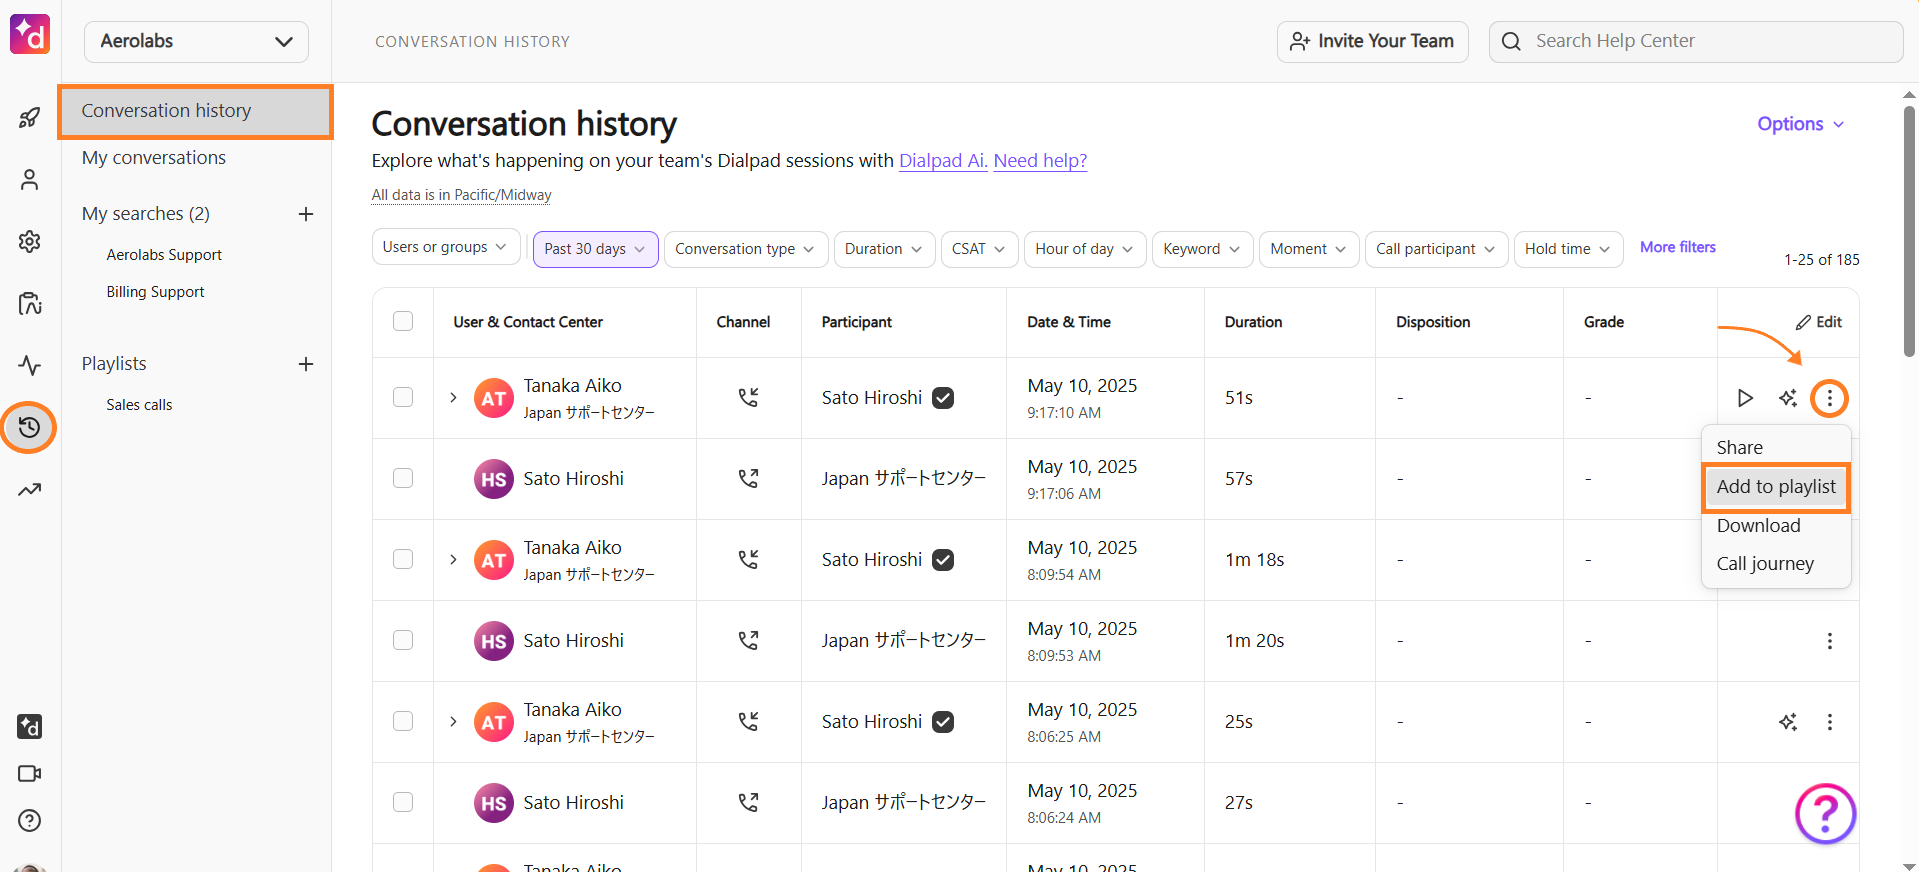The image size is (1919, 872).
Task: Check the 8:06:25 AM Tanaka Aiko row
Action: coord(403,721)
